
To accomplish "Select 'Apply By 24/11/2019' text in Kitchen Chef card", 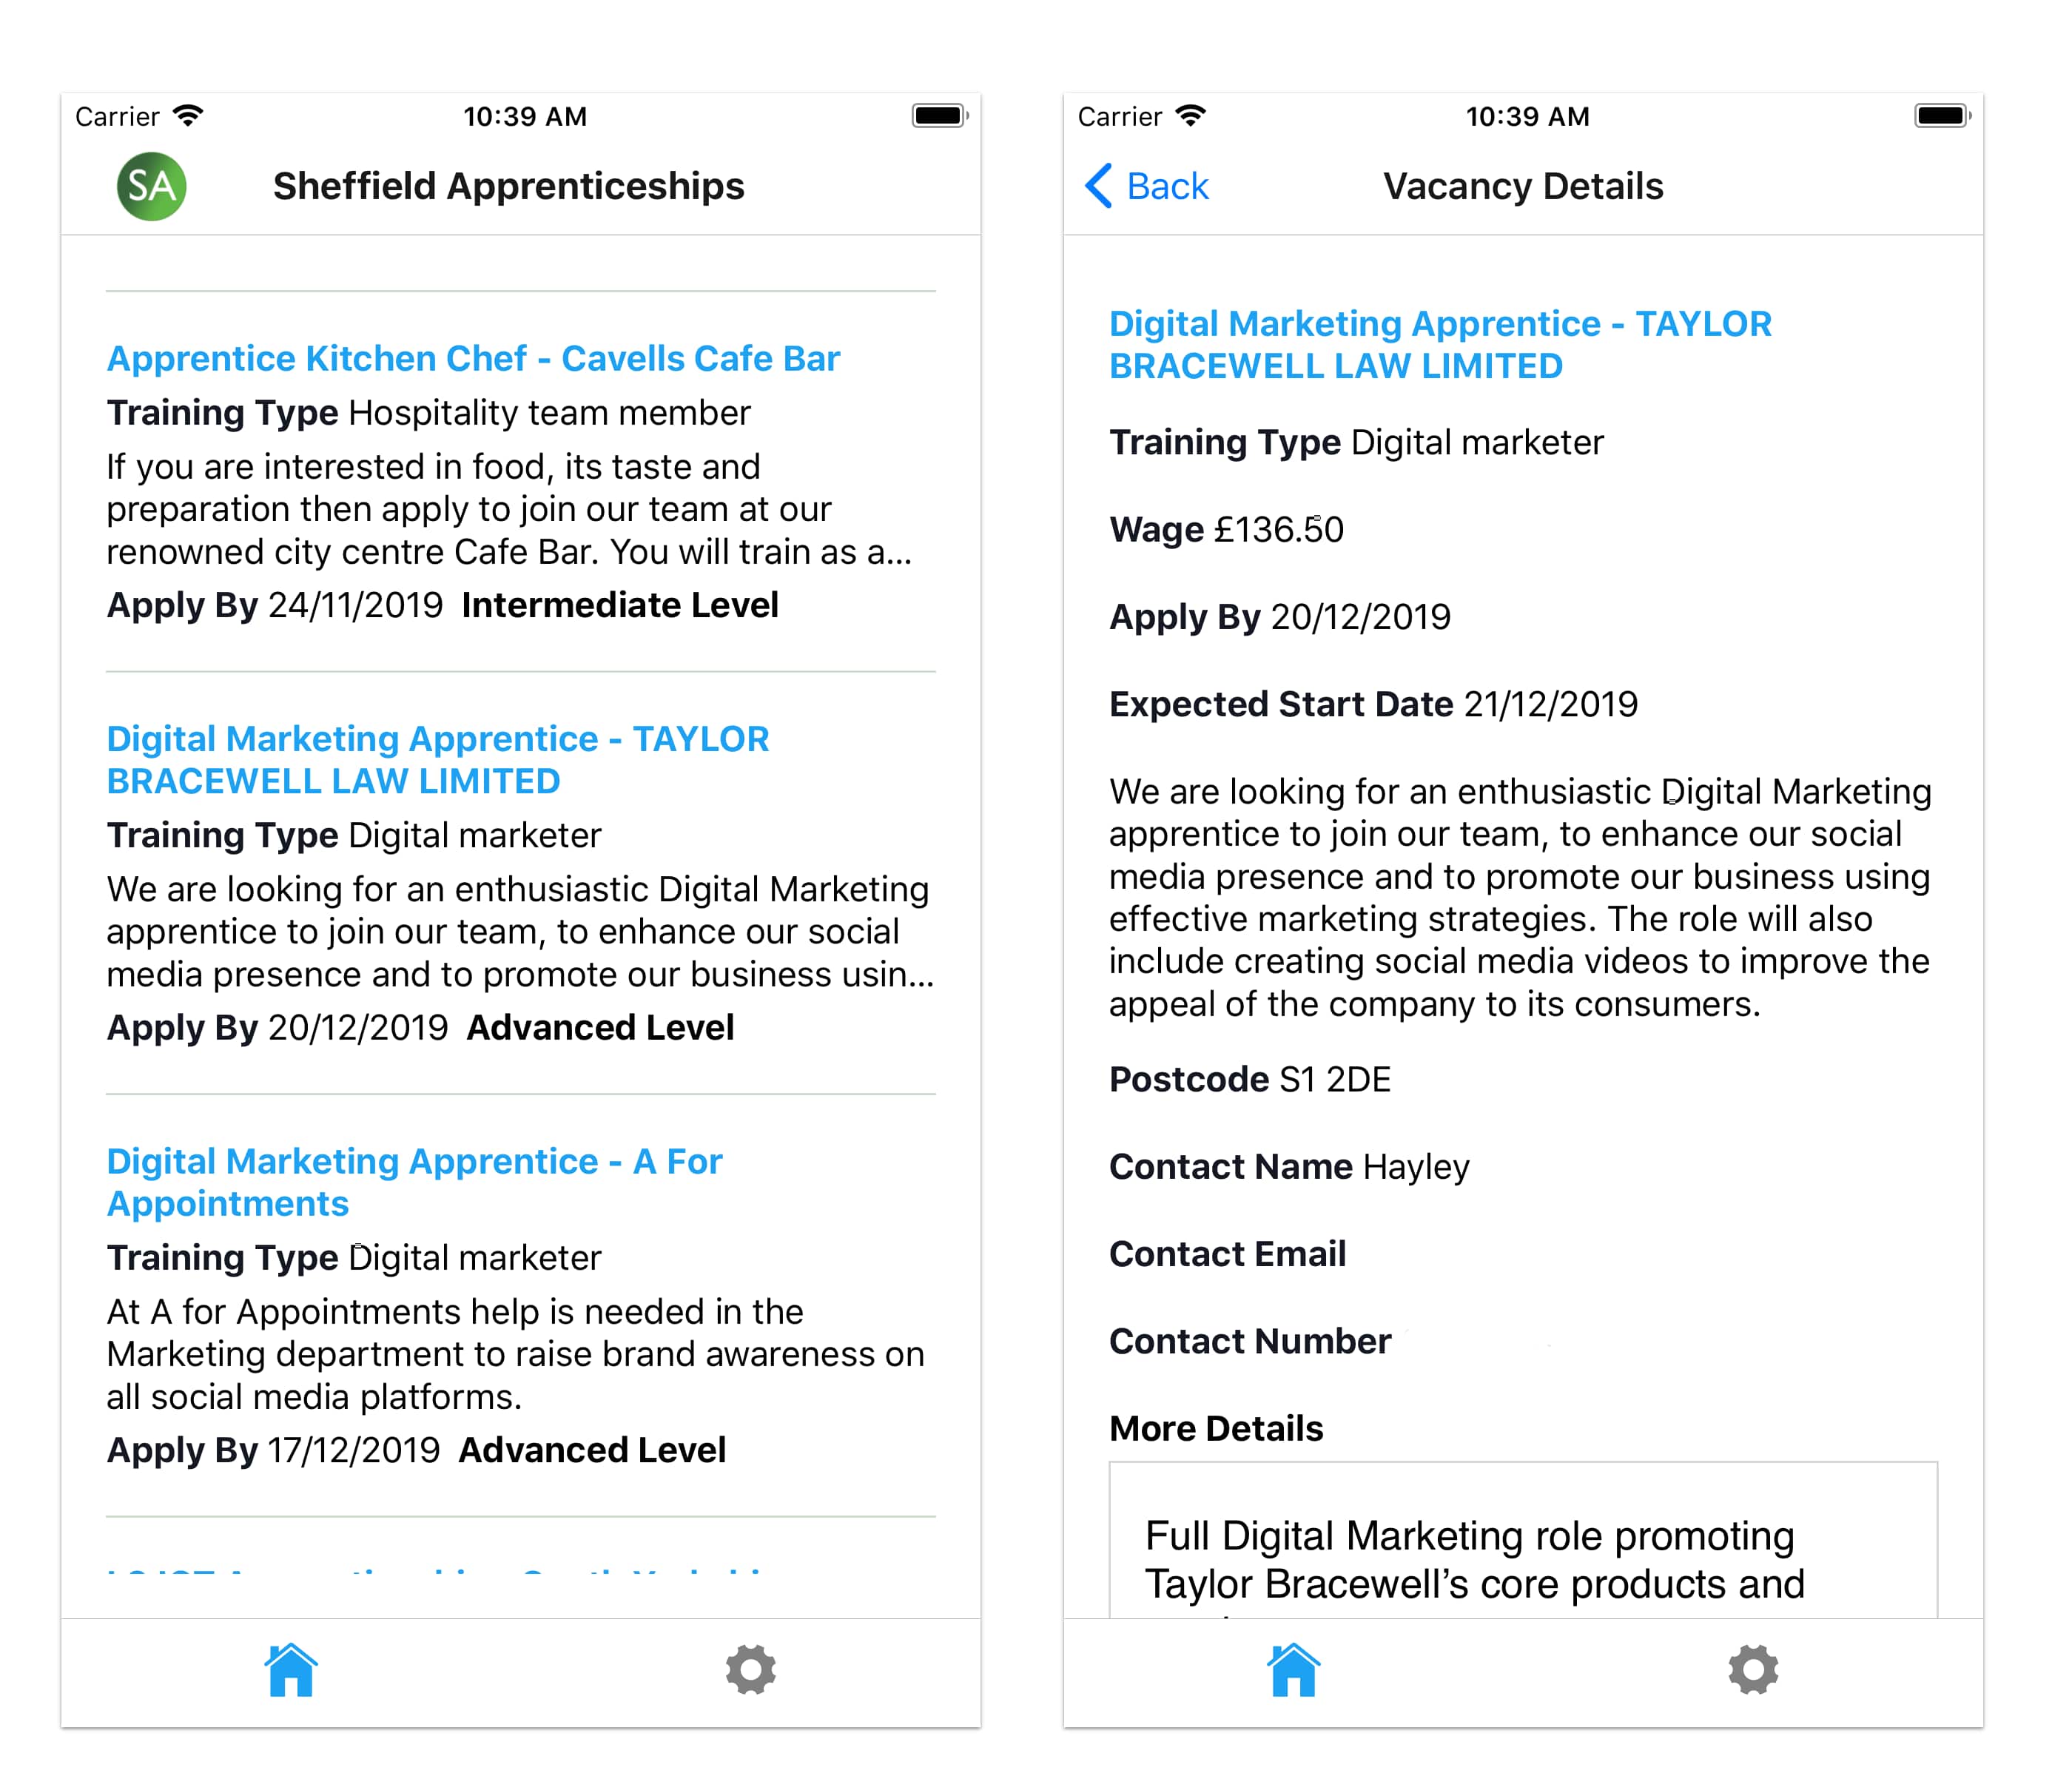I will [275, 605].
